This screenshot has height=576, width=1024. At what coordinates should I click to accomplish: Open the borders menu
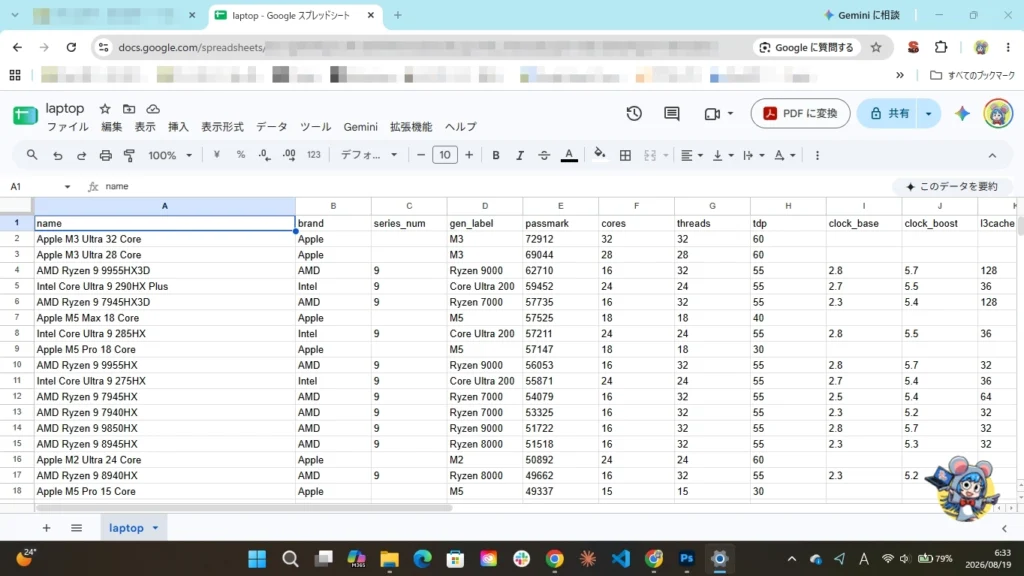click(625, 155)
